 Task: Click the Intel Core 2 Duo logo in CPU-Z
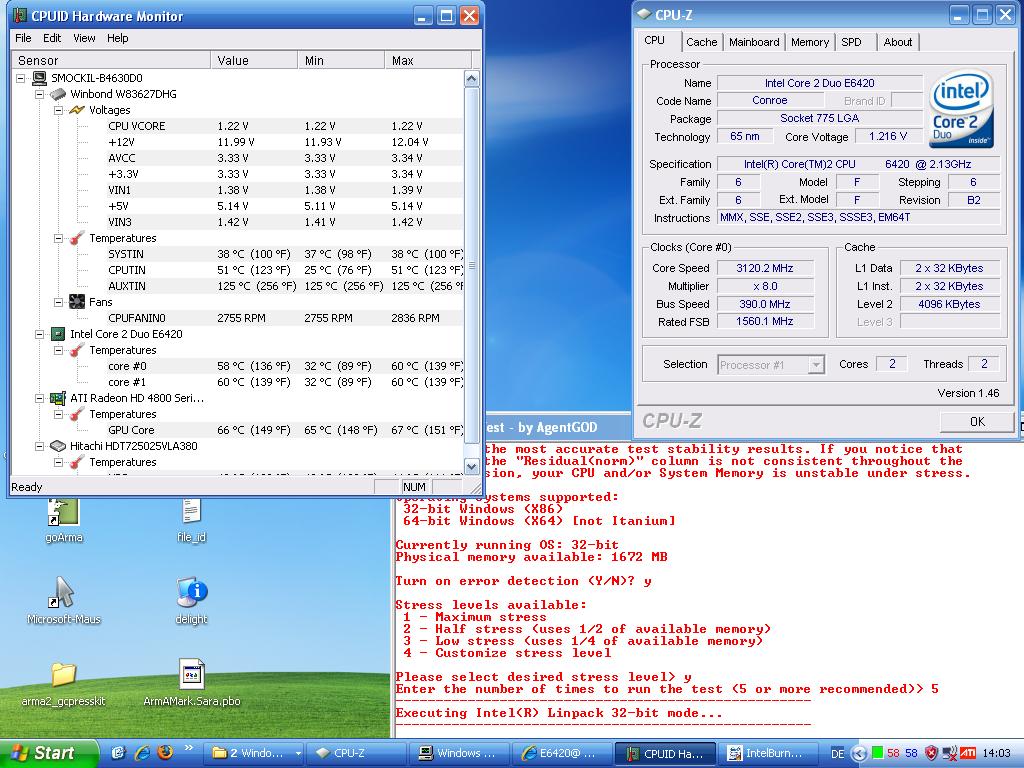962,108
